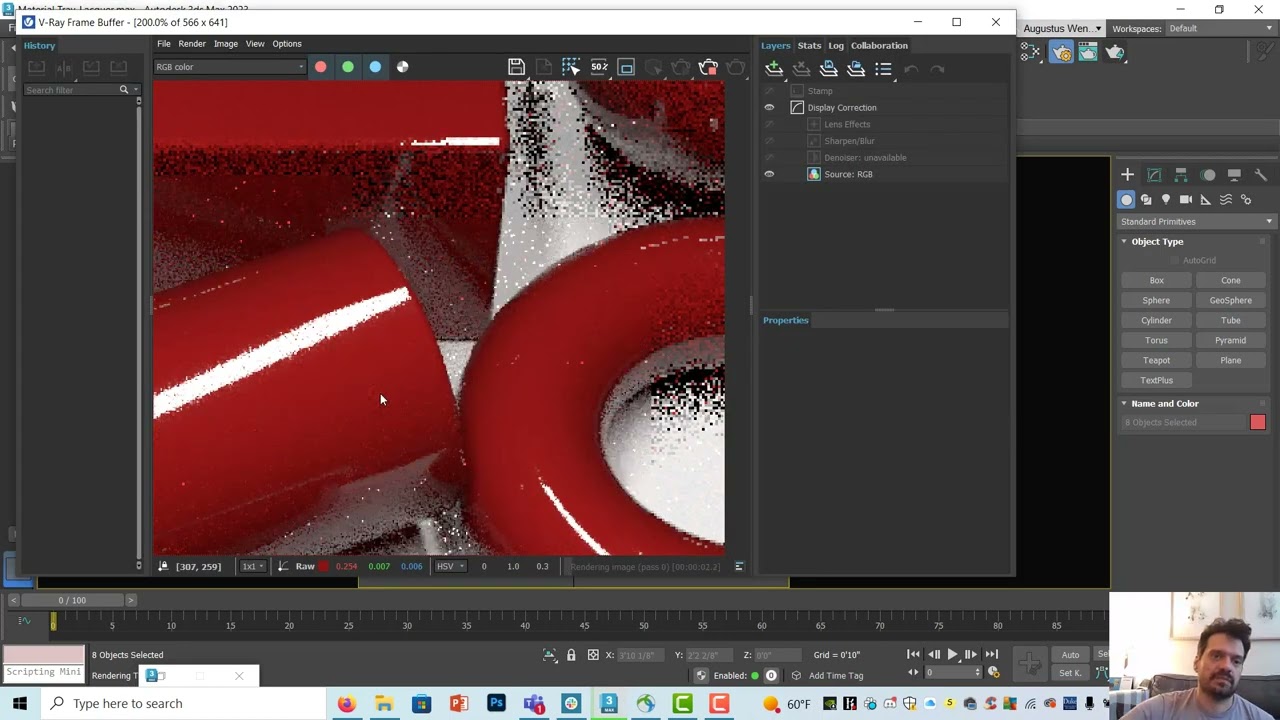Click the History search magnifier icon
This screenshot has height=720, width=1280.
tap(124, 90)
